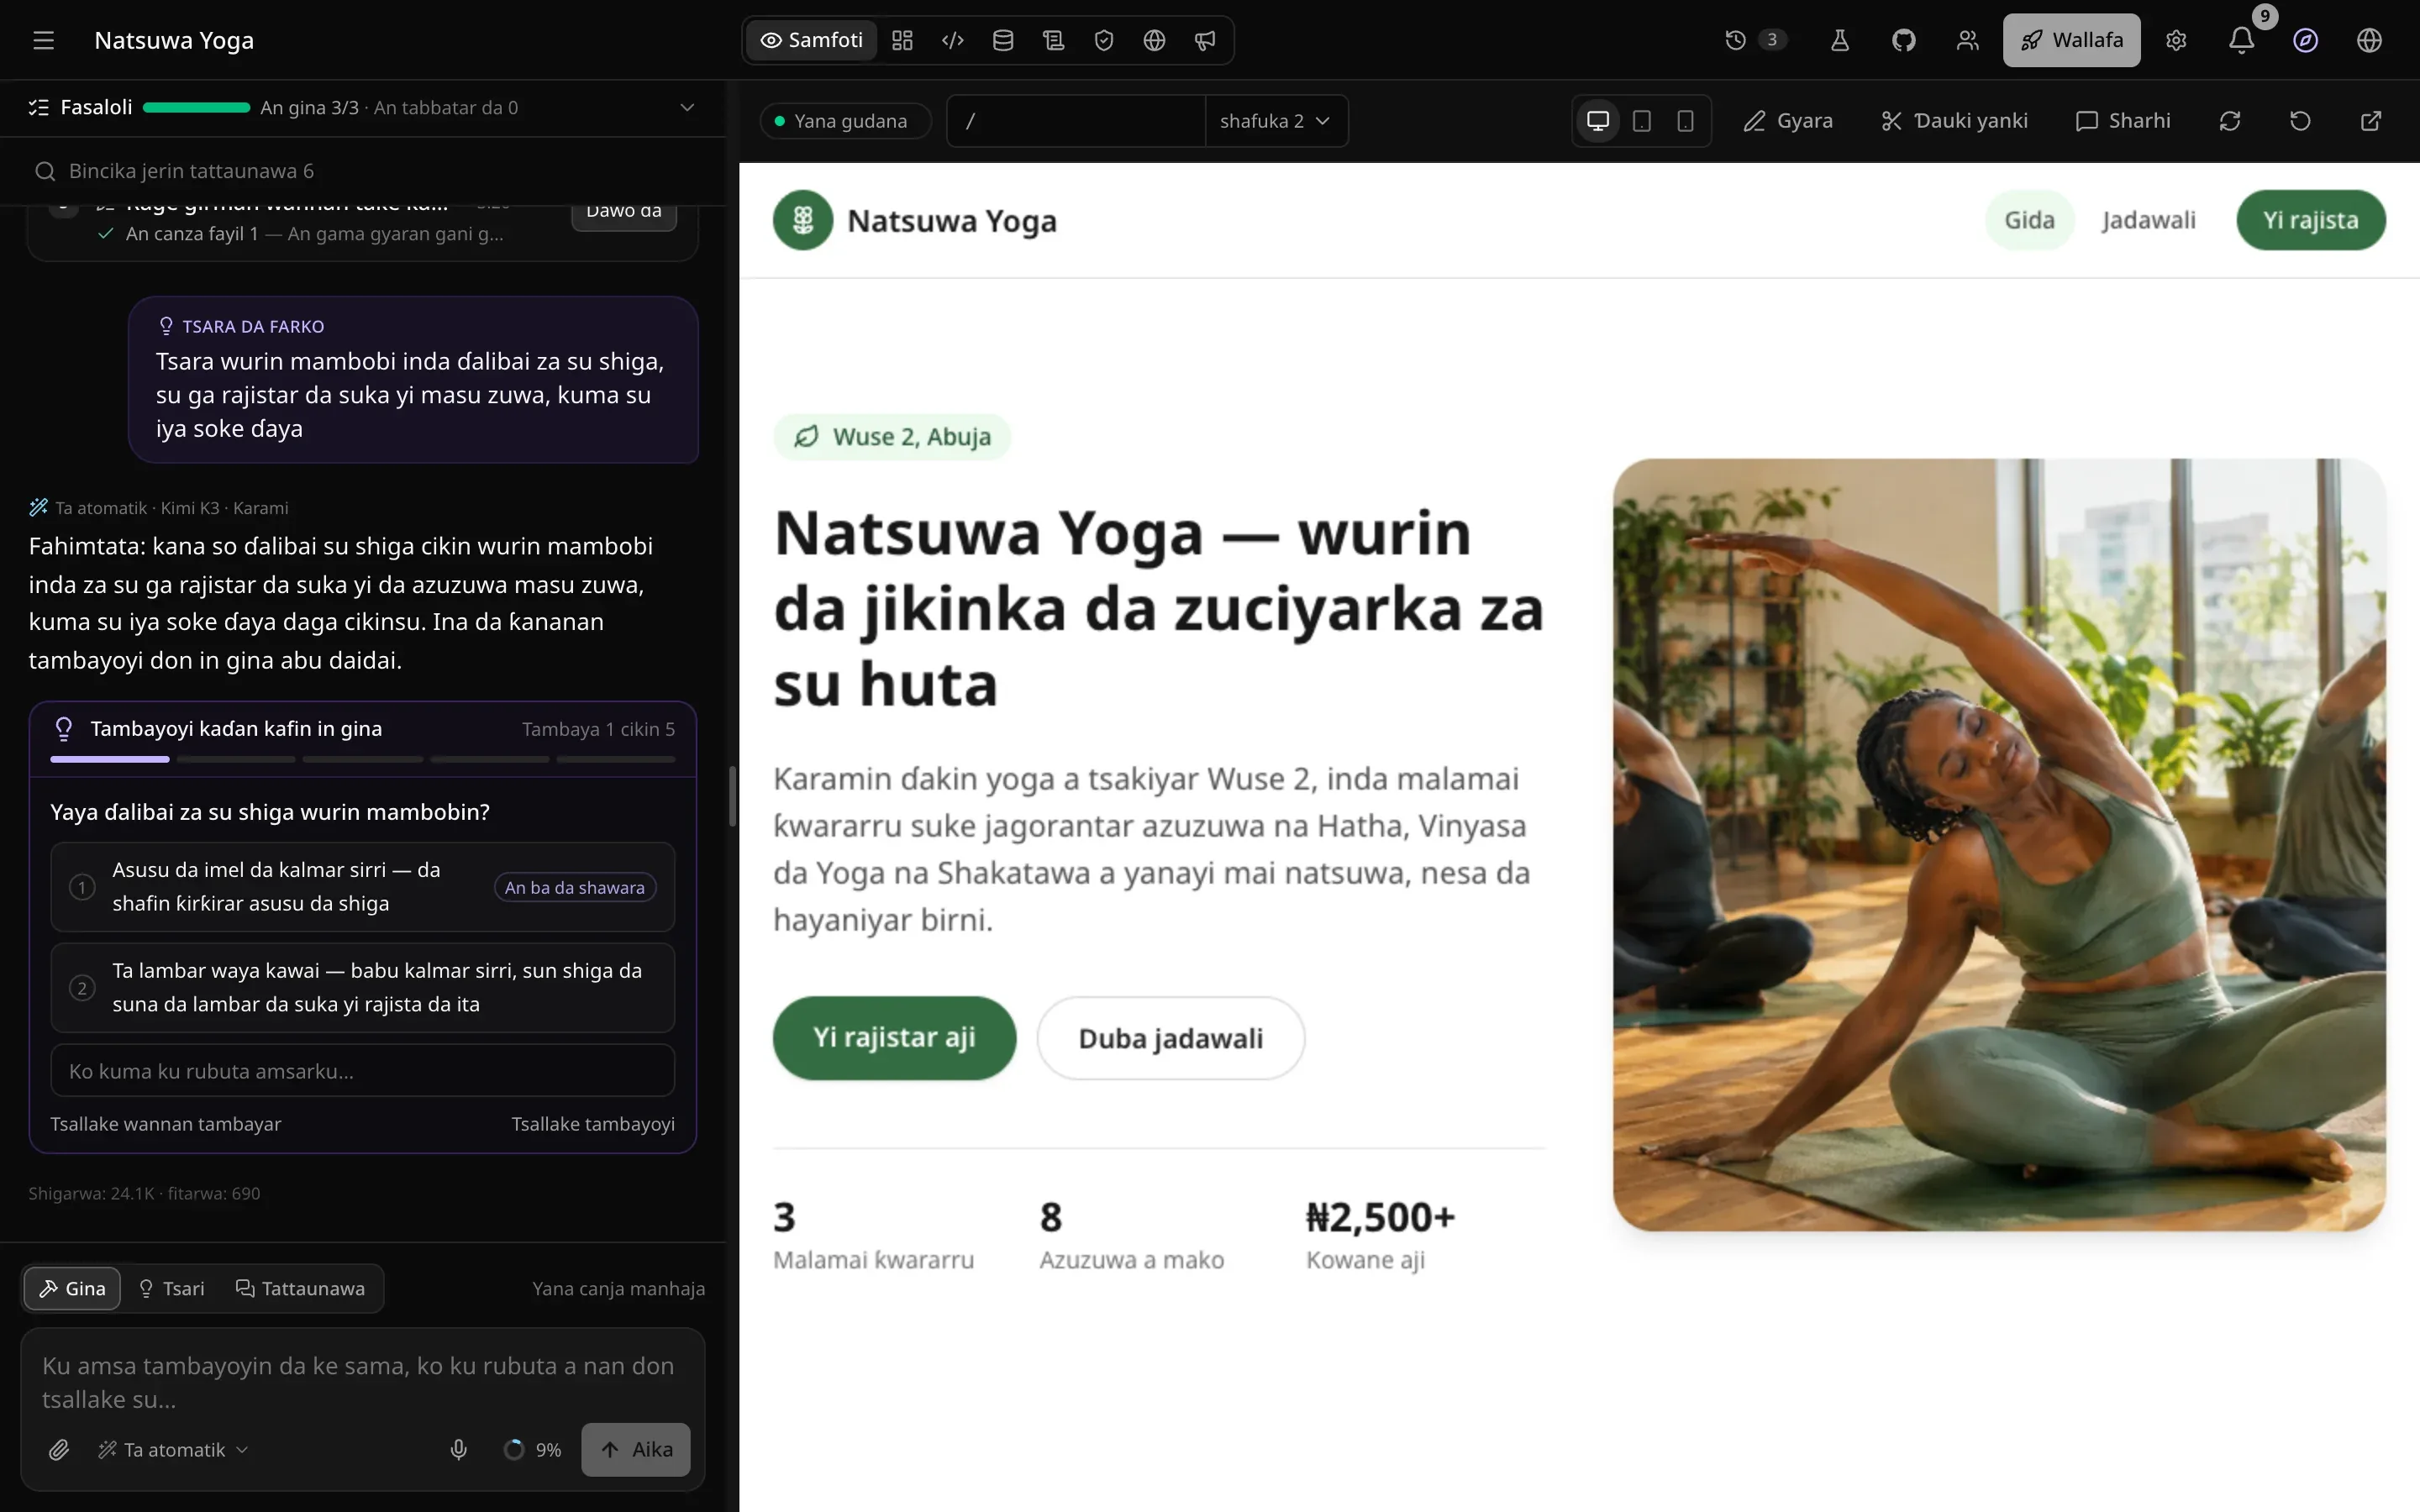The height and width of the screenshot is (1512, 2420).
Task: Open the database icon in toolbar
Action: coord(1003,40)
